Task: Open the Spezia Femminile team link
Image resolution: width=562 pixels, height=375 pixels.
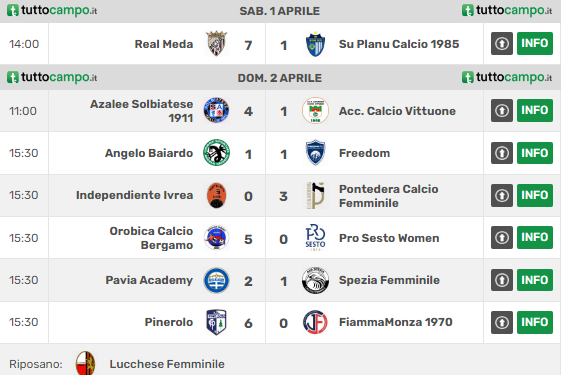Action: coord(389,280)
